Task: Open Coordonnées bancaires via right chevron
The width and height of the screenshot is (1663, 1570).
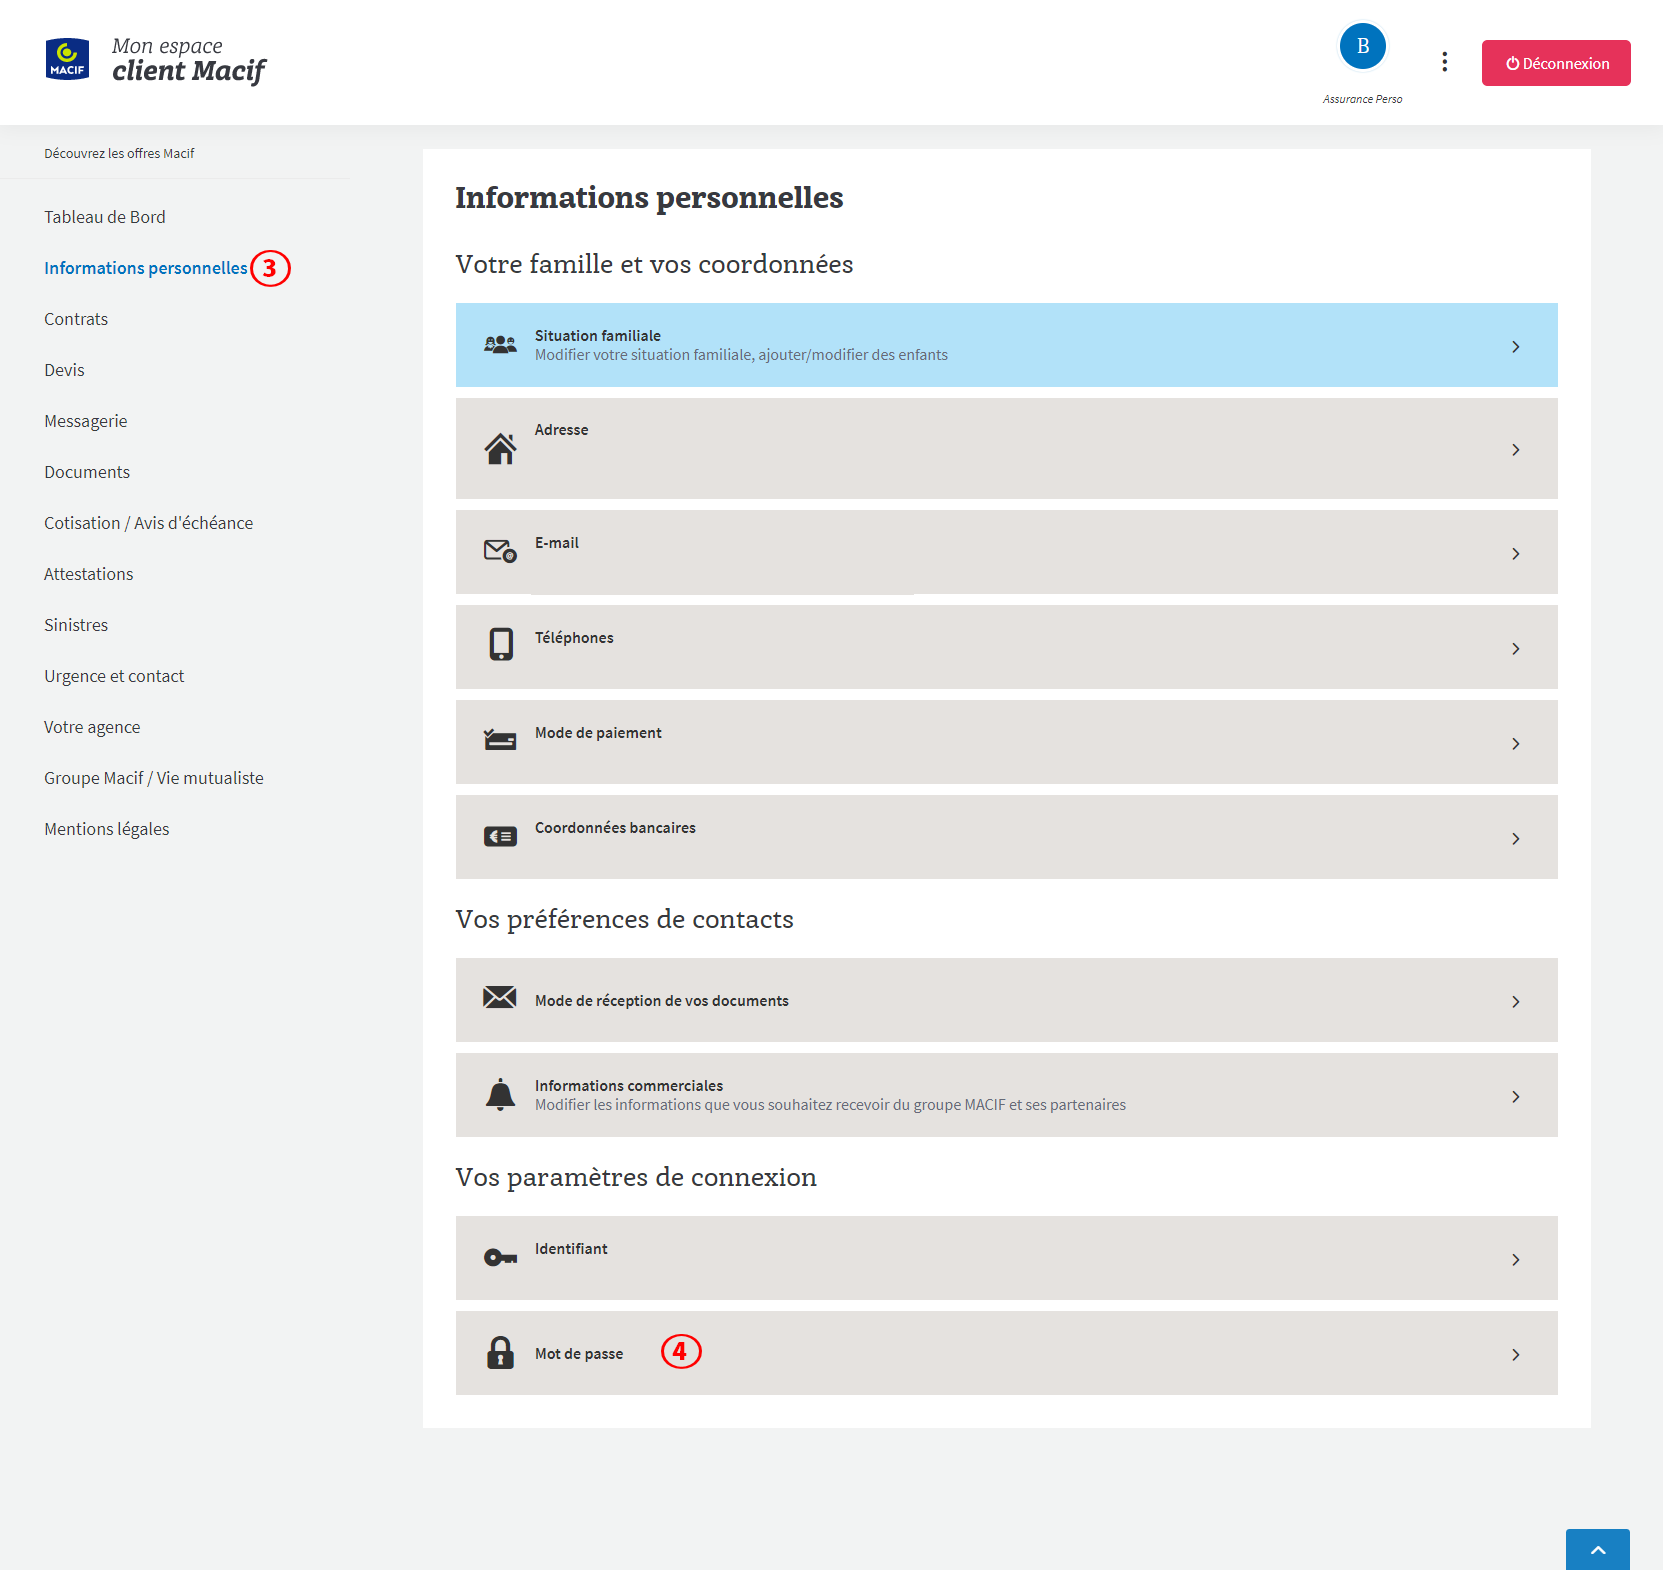Action: [x=1515, y=839]
